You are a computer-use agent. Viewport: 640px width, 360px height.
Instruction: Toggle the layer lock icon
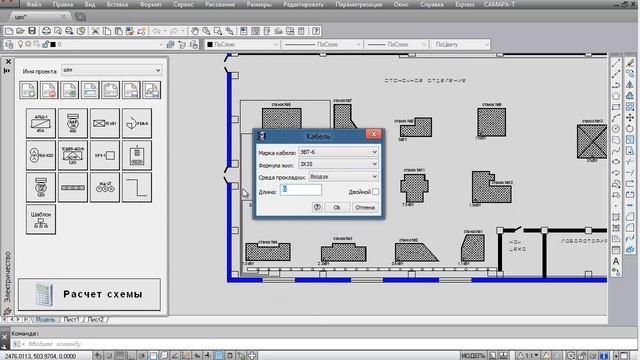(45, 44)
